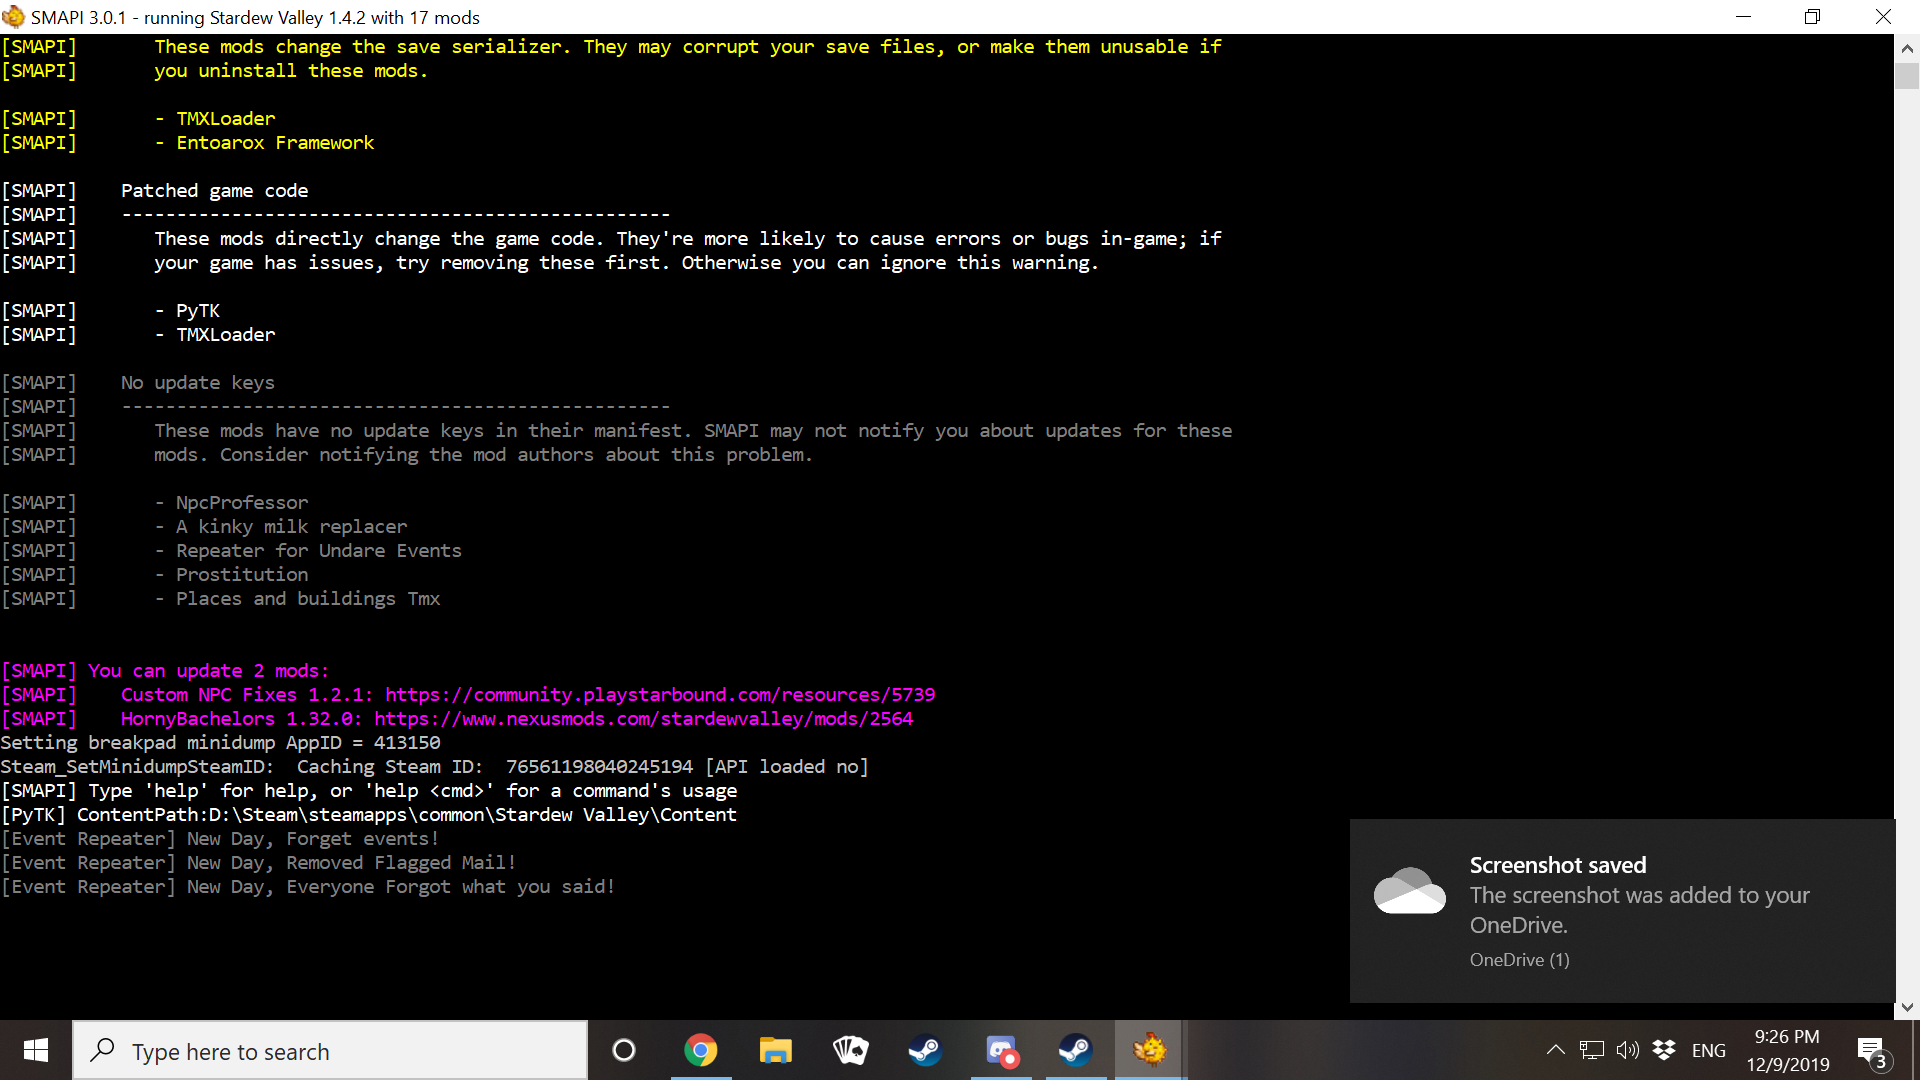
Task: Minimize the SMAPI console window
Action: point(1743,16)
